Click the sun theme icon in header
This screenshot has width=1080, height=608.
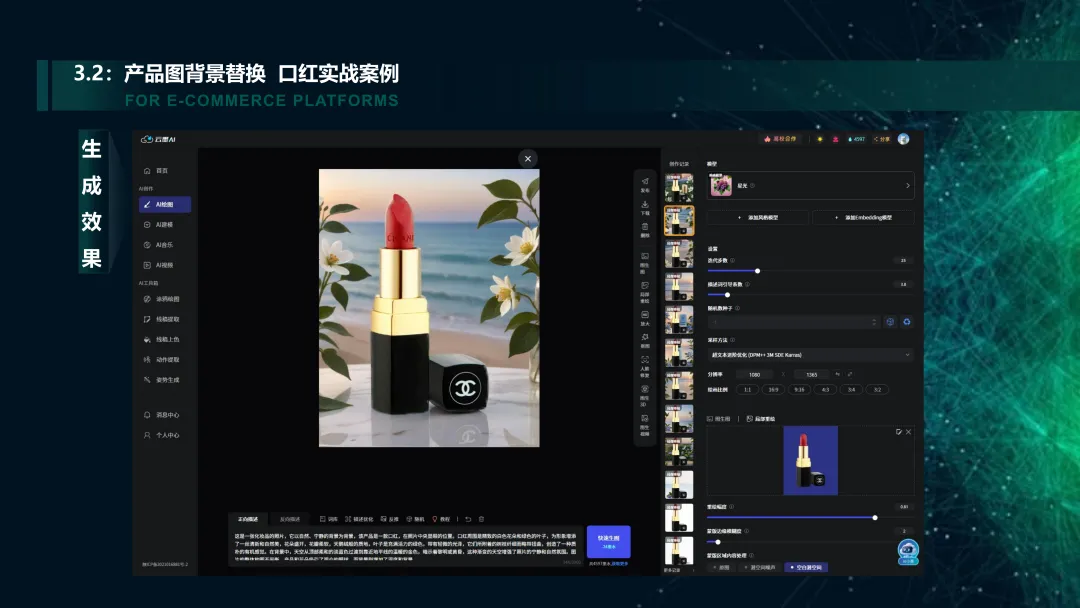pos(820,139)
